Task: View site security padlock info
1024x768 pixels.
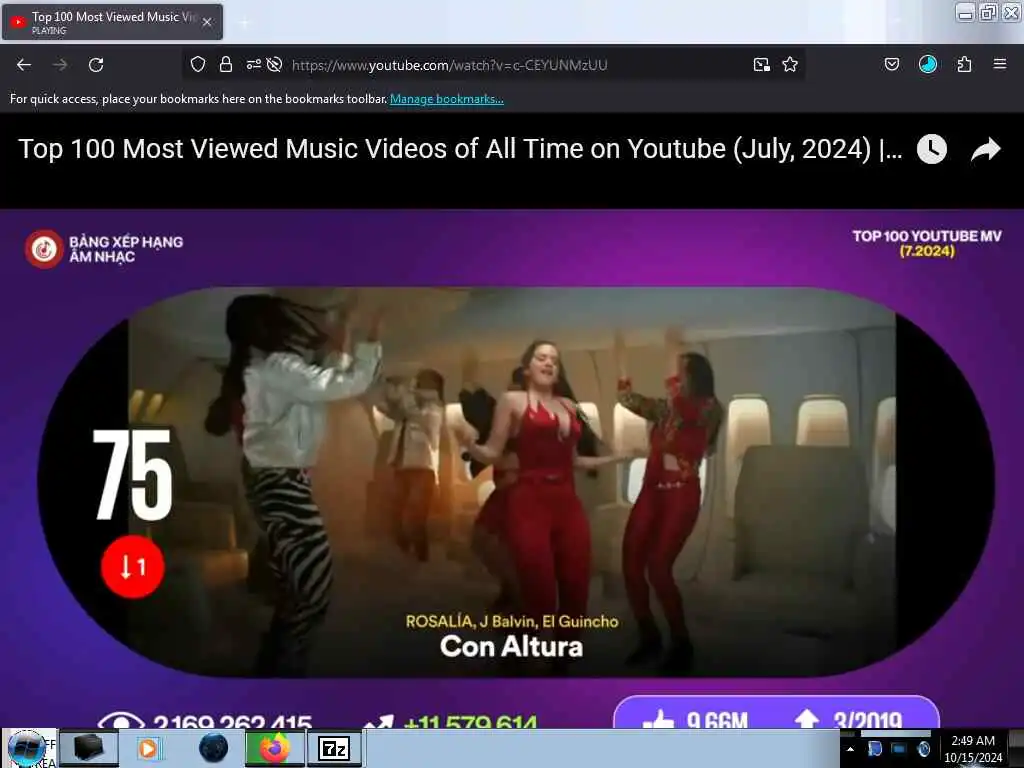Action: point(226,64)
